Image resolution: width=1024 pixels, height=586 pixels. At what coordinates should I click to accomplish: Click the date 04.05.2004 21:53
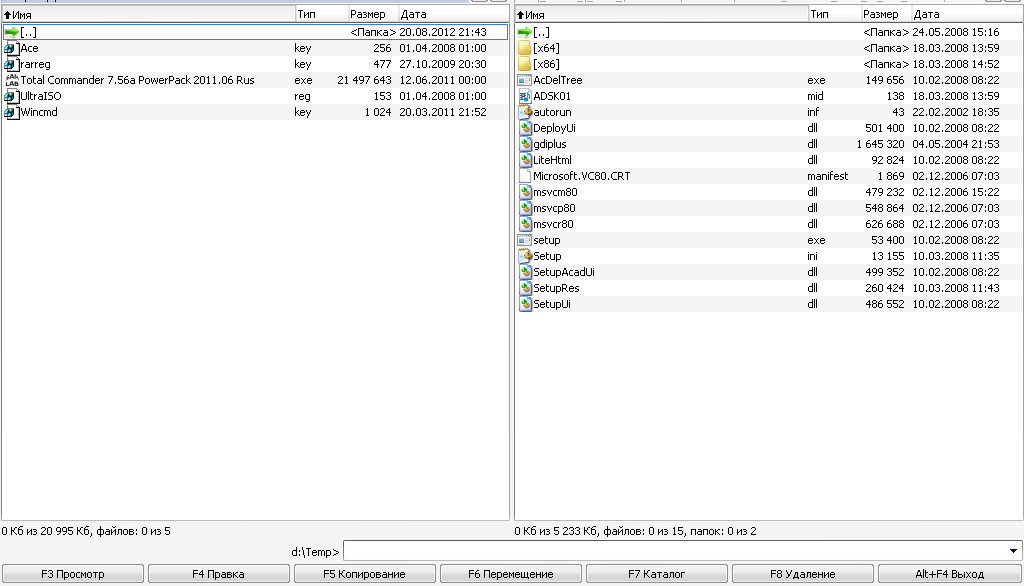pos(955,144)
